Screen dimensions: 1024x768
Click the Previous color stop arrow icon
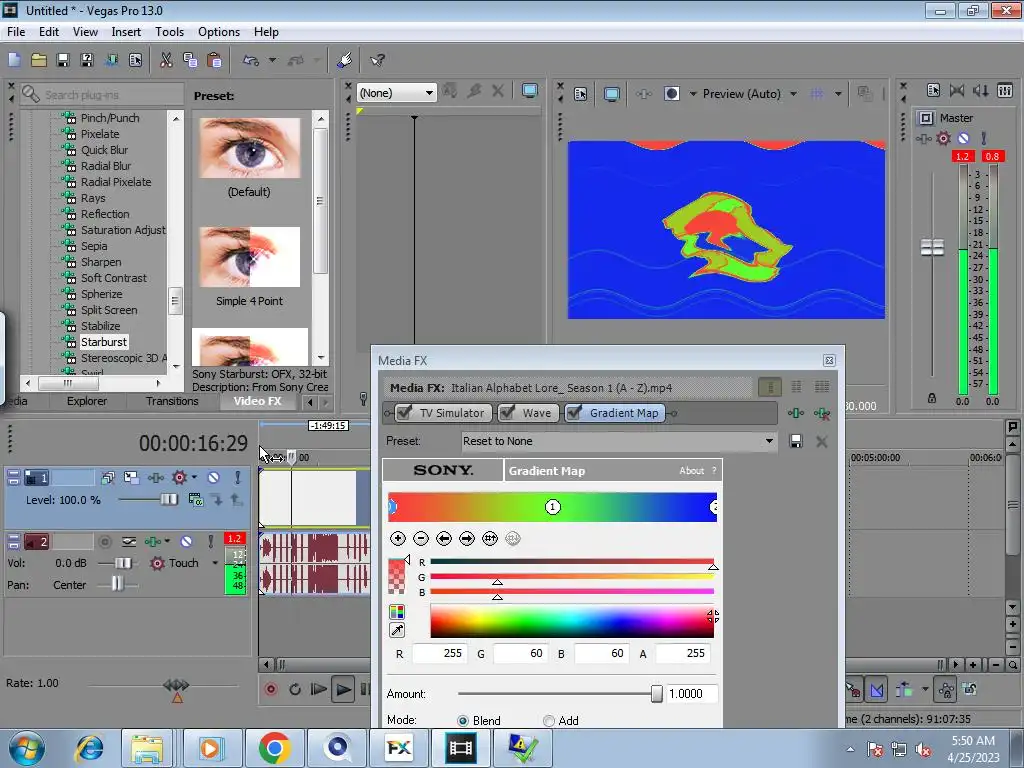(444, 538)
